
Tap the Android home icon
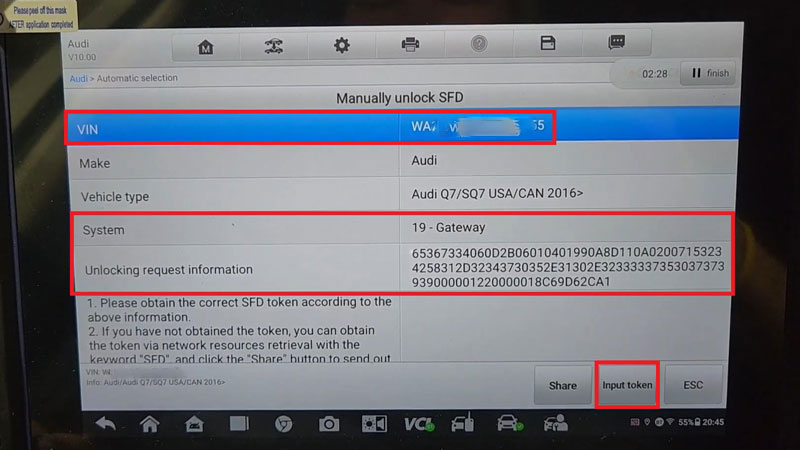coord(149,424)
